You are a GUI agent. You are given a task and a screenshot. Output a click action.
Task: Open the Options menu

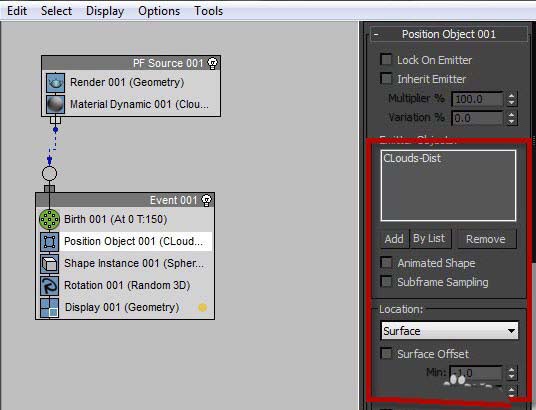tap(159, 11)
